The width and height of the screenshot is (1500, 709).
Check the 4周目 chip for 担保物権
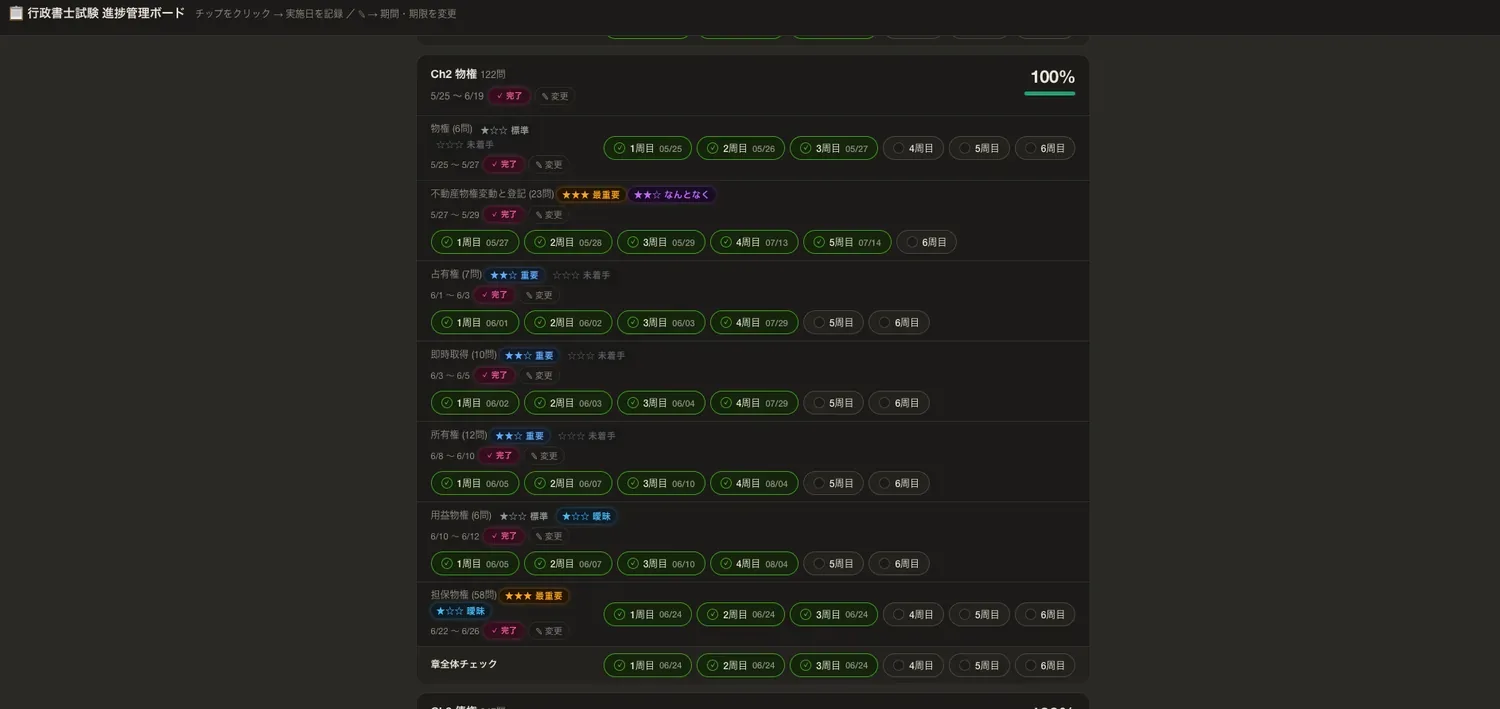click(x=913, y=614)
